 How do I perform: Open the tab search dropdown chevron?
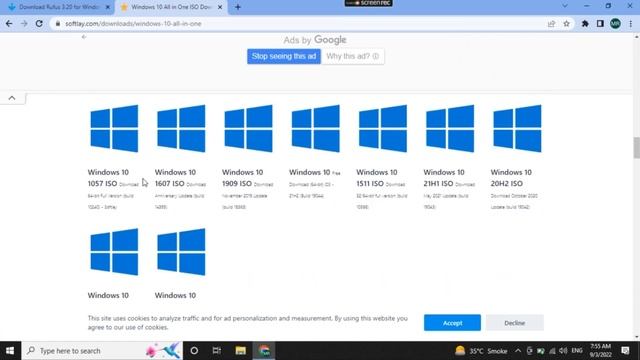tap(565, 6)
